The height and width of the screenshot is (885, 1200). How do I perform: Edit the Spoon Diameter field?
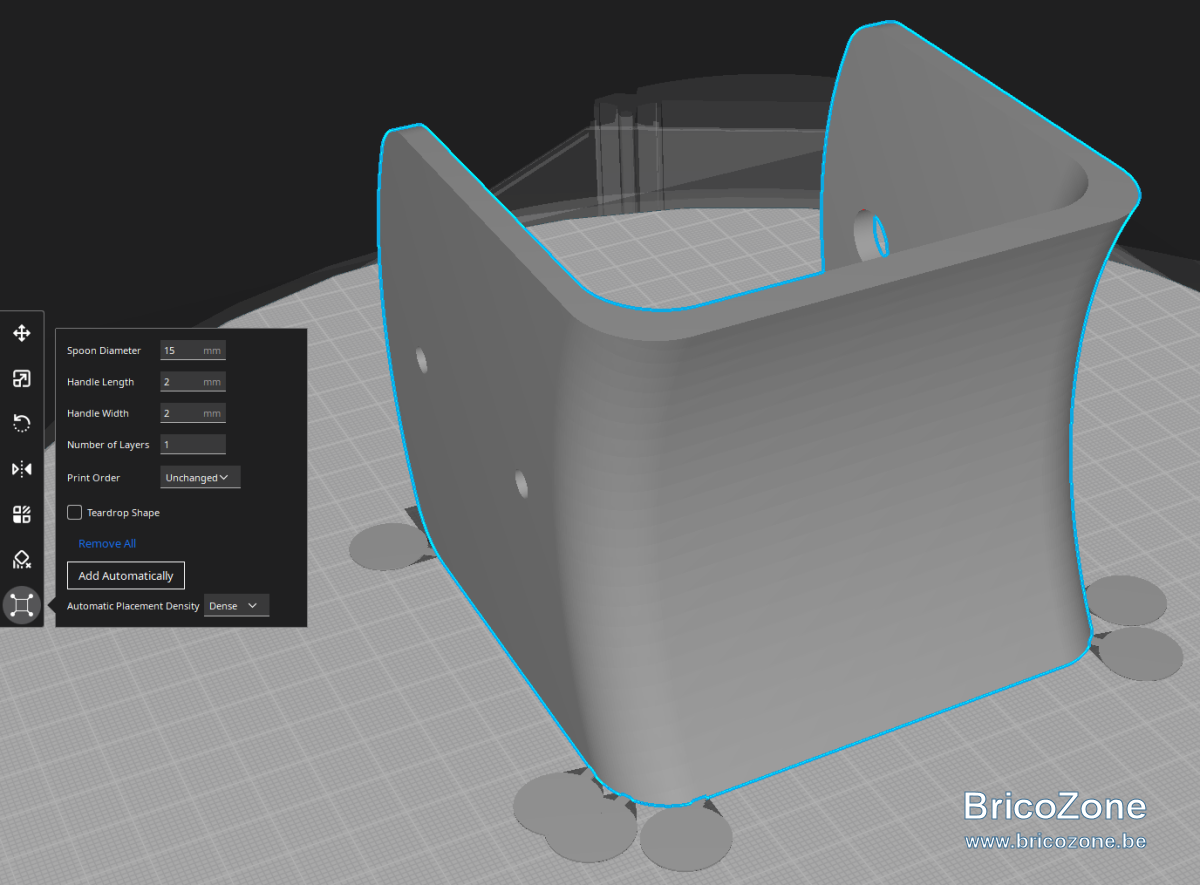click(193, 350)
